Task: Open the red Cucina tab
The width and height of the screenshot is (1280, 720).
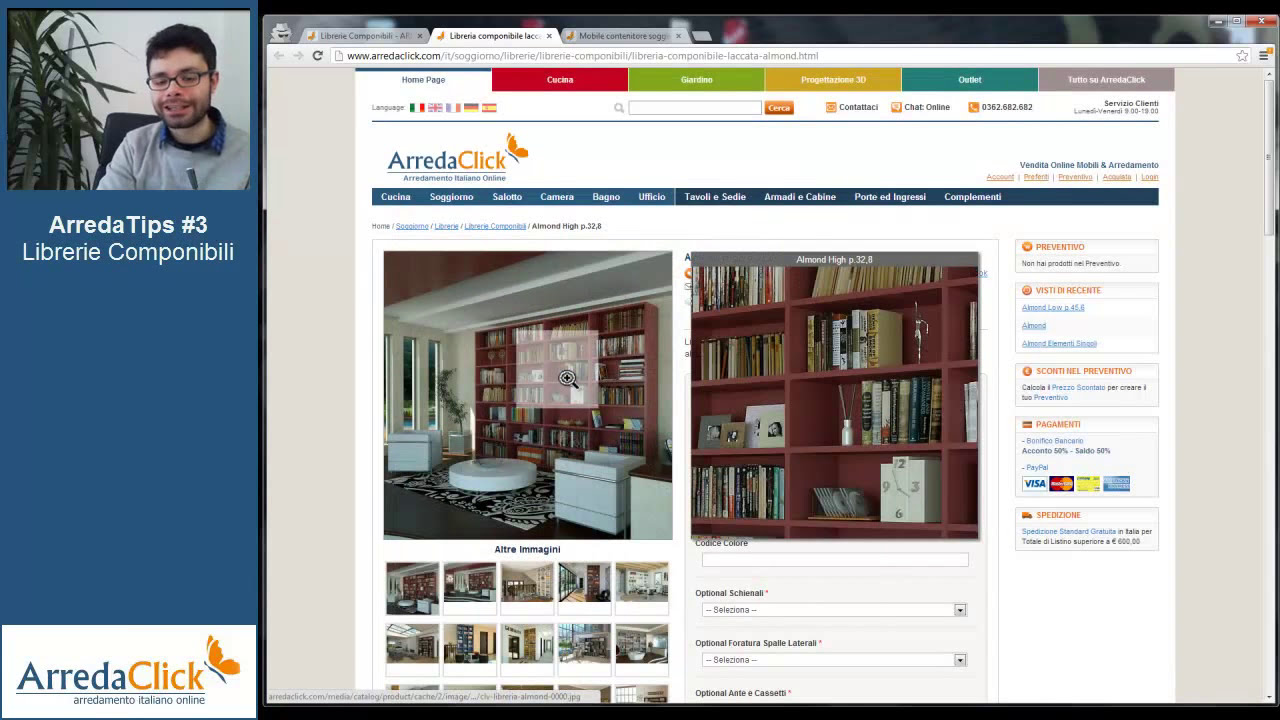Action: click(560, 80)
